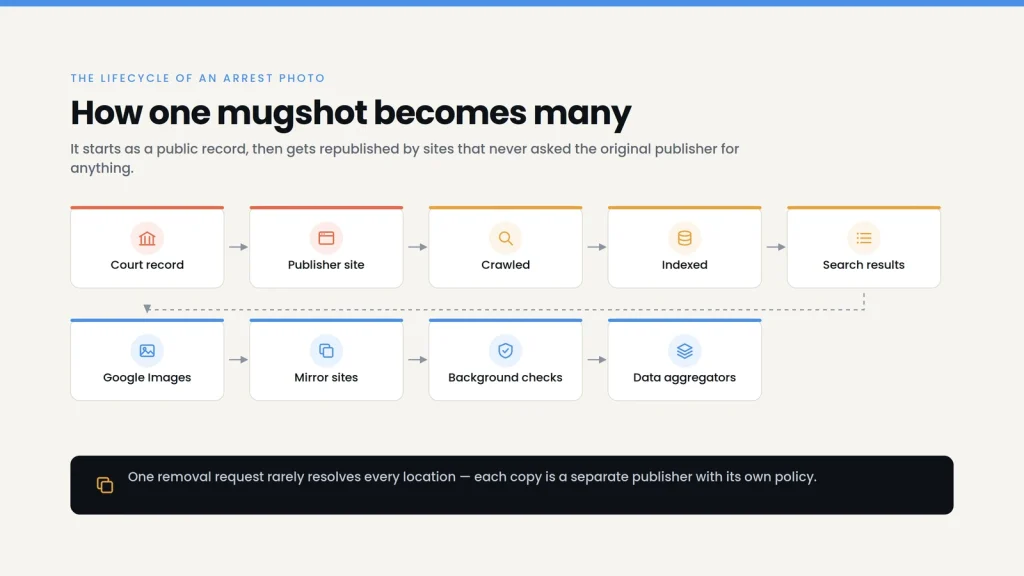Select the "Google Images" label
The image size is (1024, 576).
click(x=147, y=377)
